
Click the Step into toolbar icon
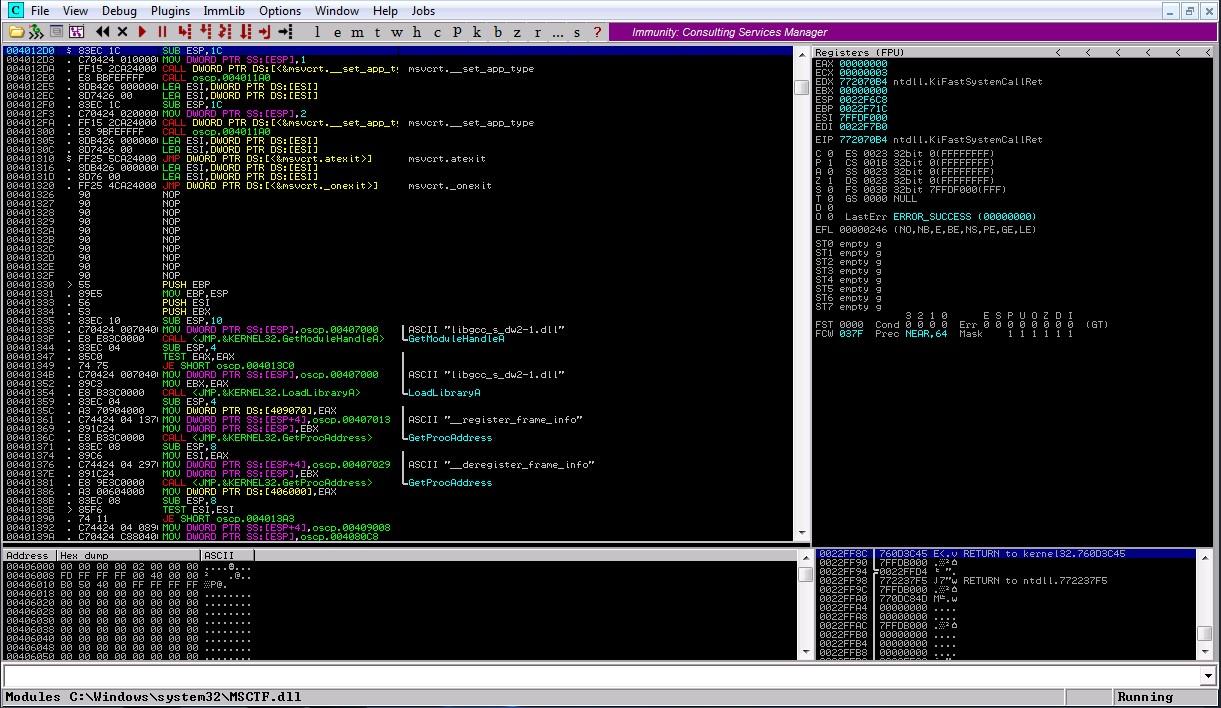[x=184, y=32]
